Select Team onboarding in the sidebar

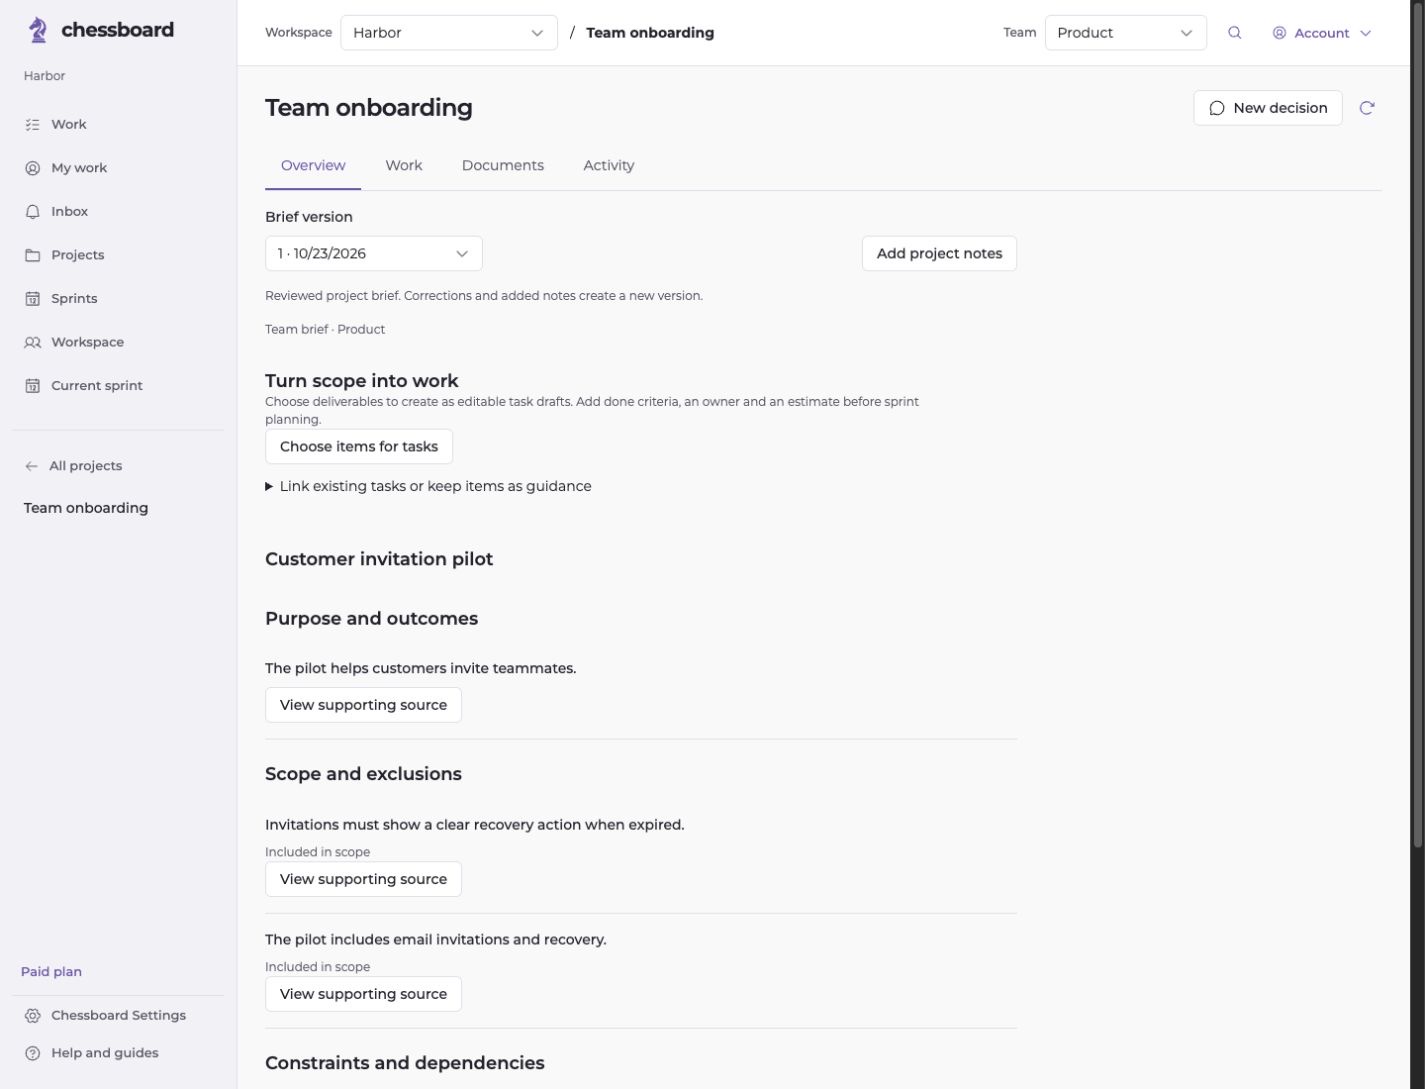[x=86, y=508]
